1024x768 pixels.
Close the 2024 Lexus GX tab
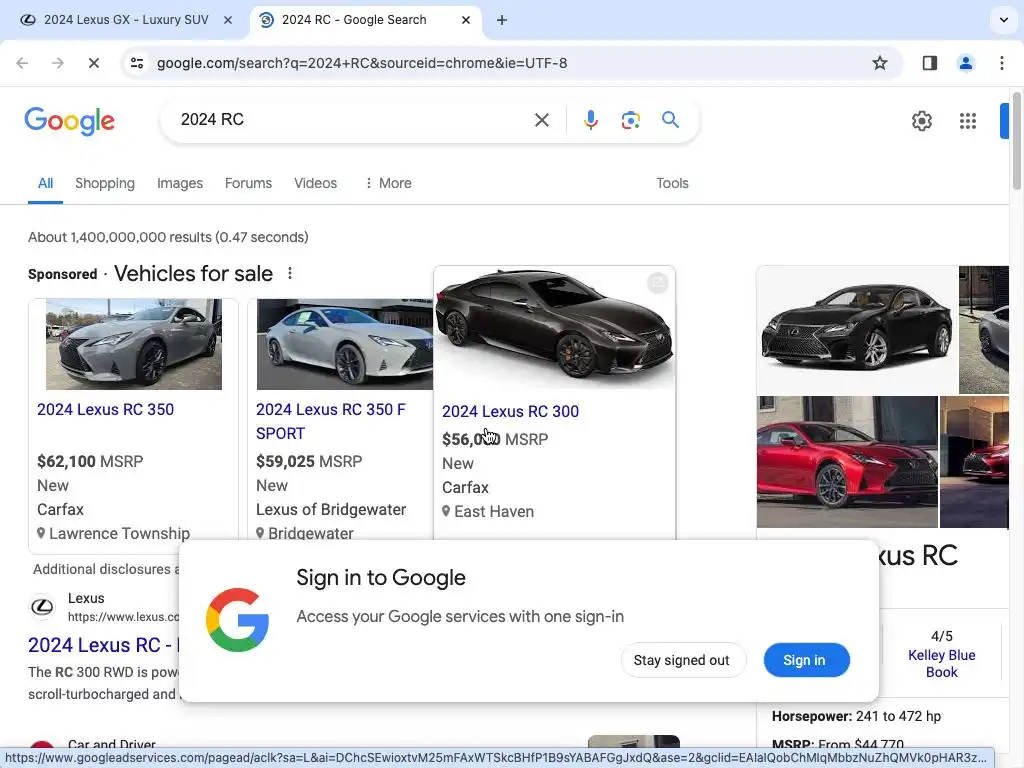tap(228, 20)
